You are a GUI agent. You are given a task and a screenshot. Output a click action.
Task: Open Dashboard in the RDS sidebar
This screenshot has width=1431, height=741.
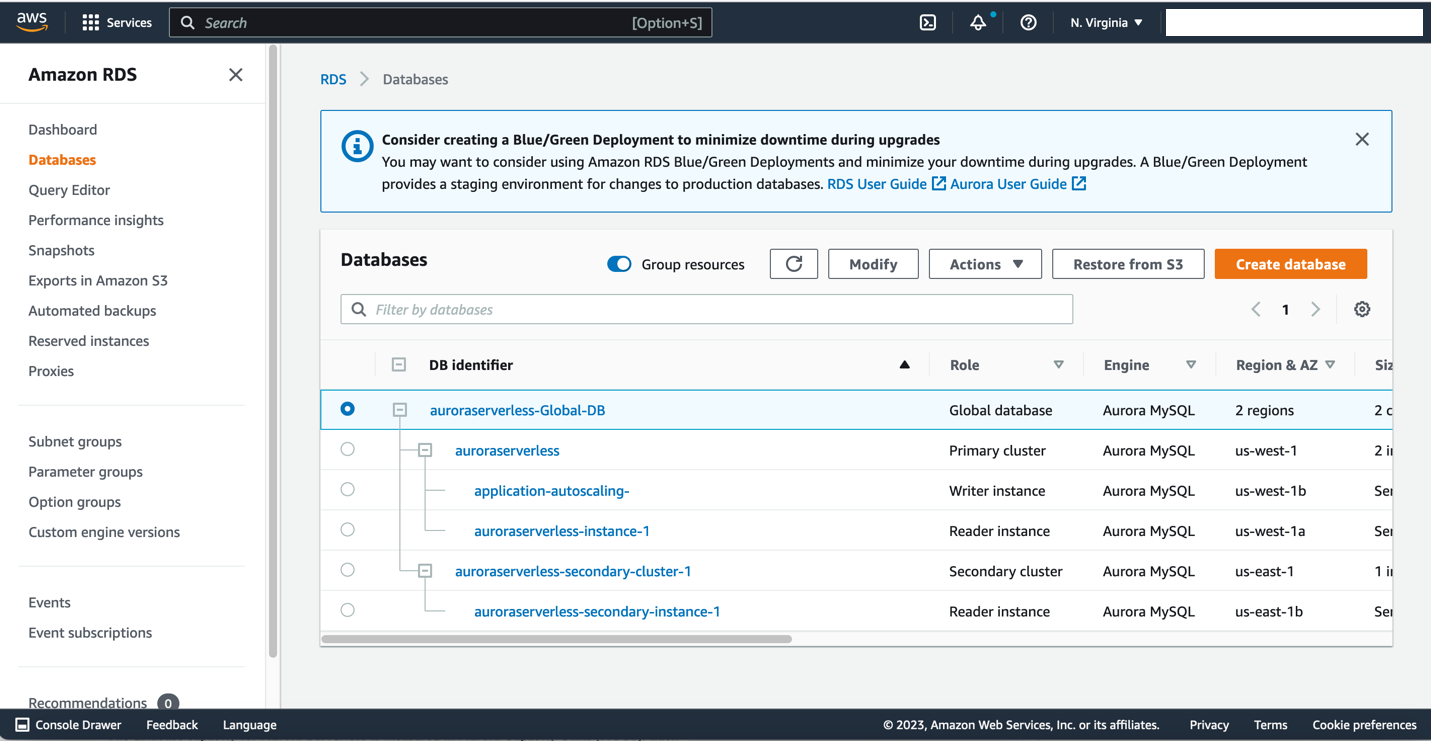pos(63,129)
